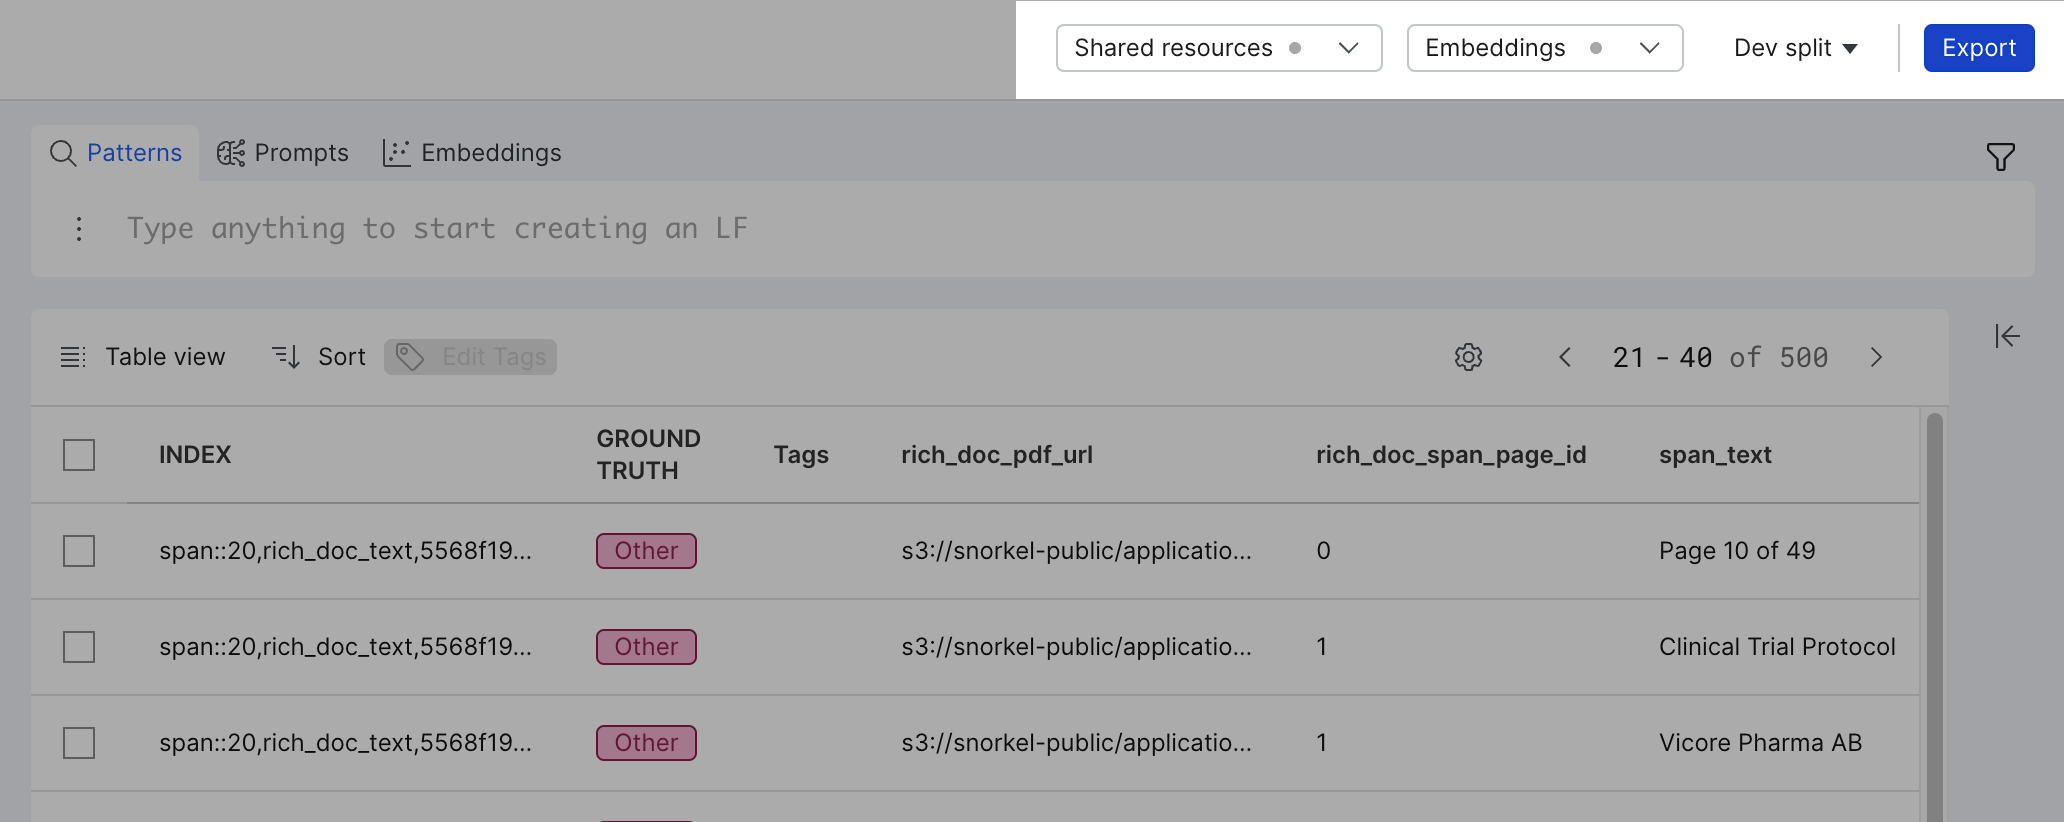Collapse the side panel with arrow-bar icon

click(x=2007, y=336)
